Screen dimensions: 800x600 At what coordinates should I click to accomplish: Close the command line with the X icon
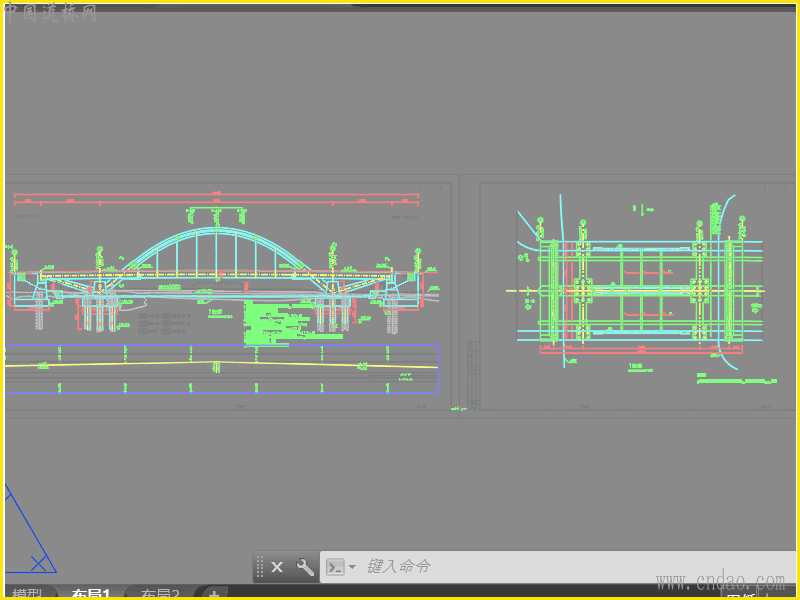point(277,567)
